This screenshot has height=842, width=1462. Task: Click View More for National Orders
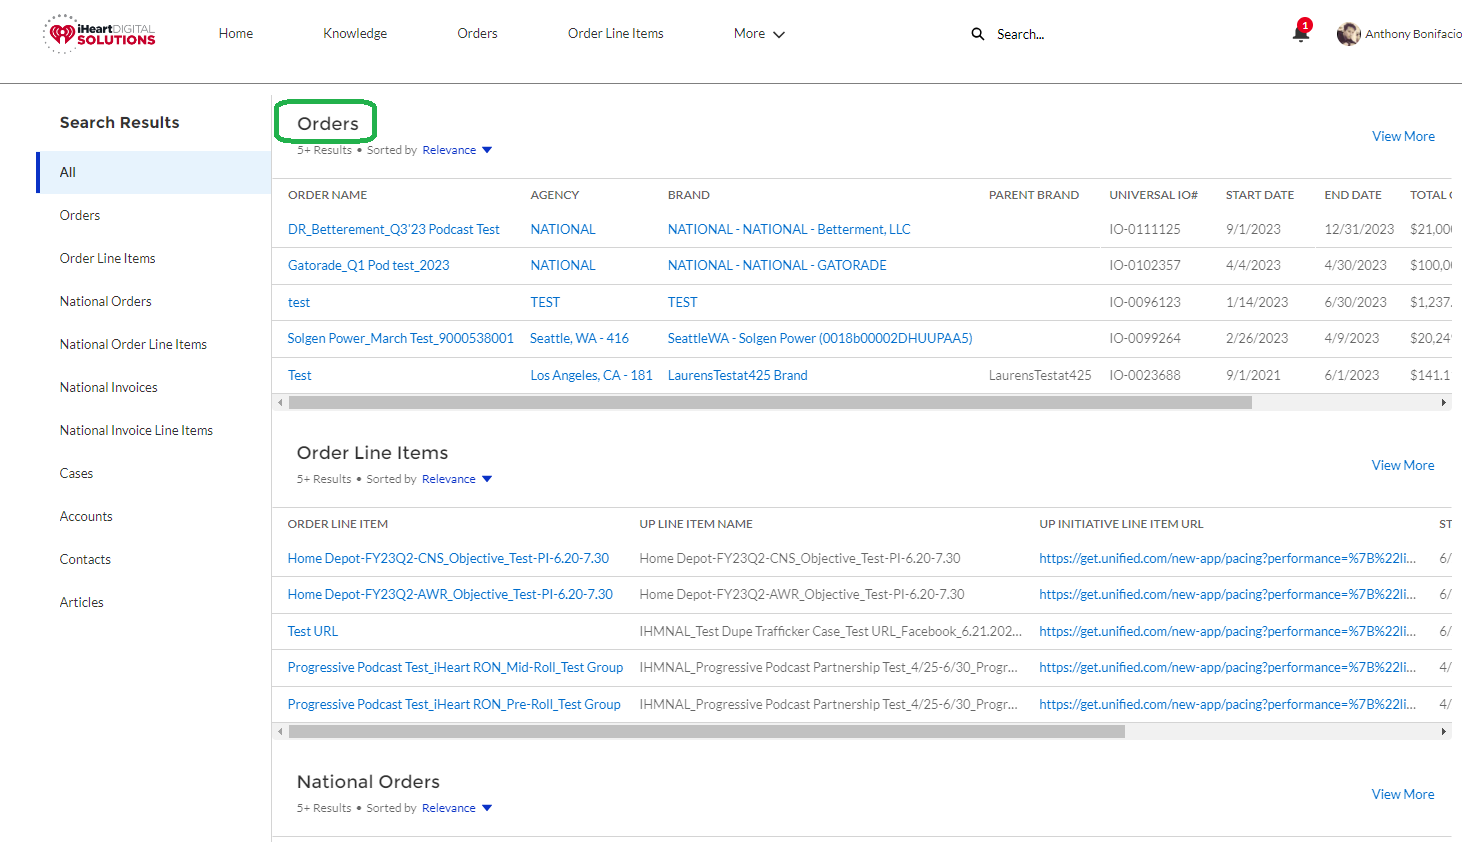[x=1403, y=794]
